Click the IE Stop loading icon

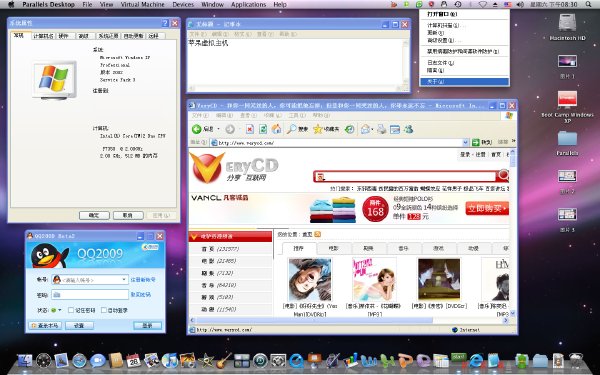click(x=249, y=129)
